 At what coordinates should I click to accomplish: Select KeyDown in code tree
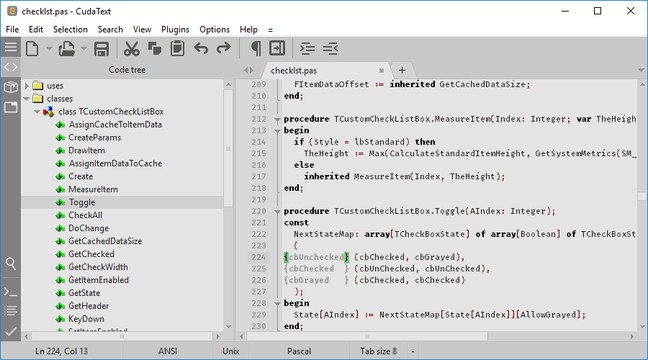[86, 319]
